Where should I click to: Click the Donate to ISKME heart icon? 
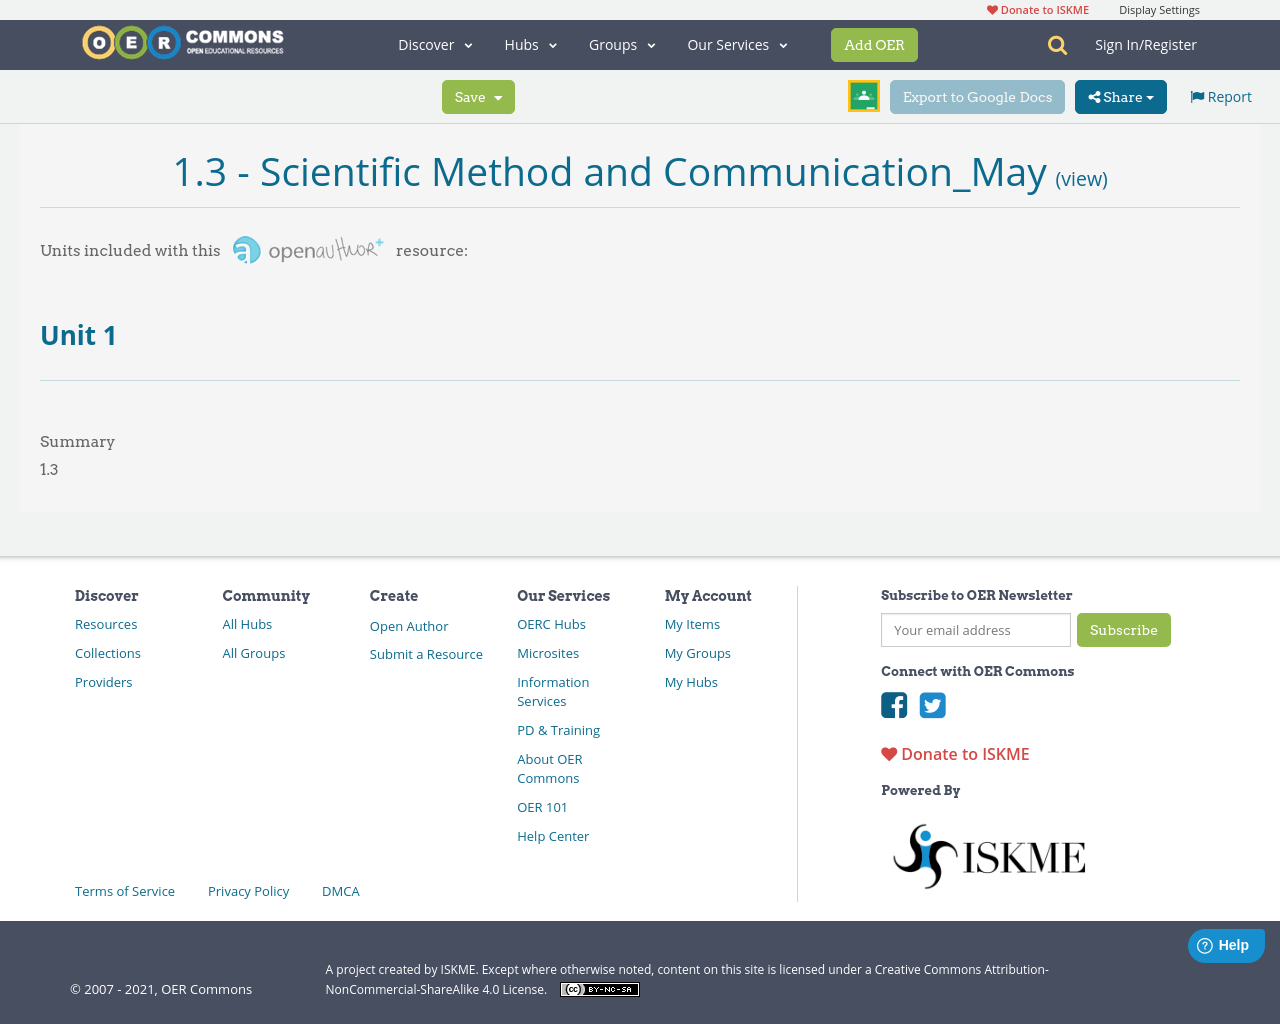(x=889, y=753)
